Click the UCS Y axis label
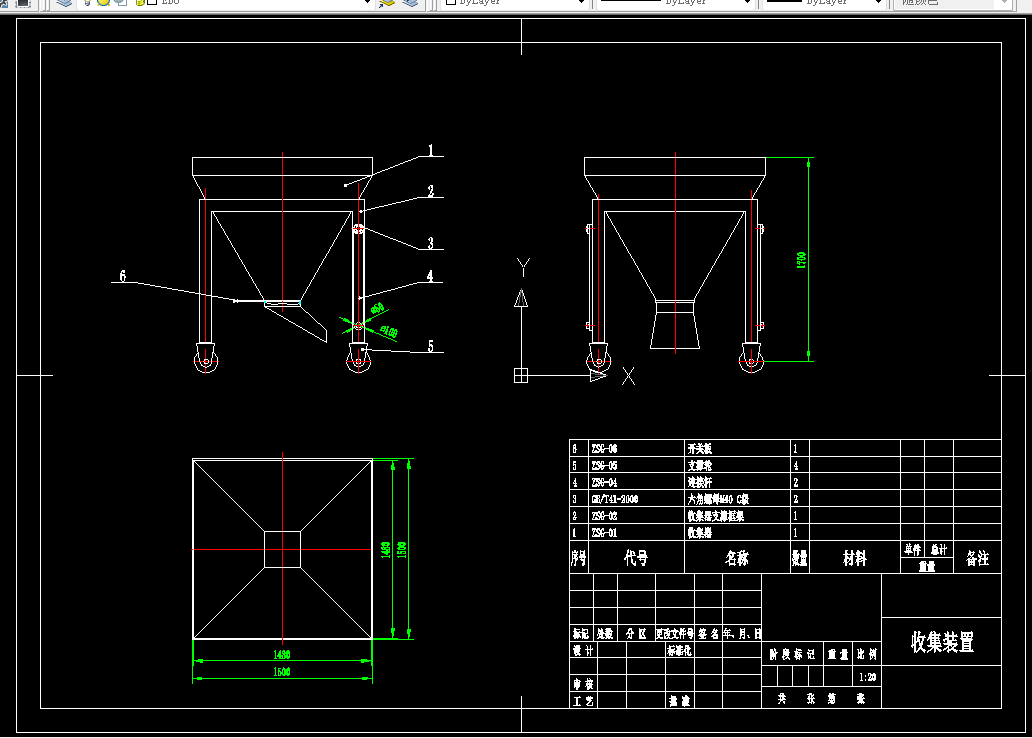The width and height of the screenshot is (1032, 738). tap(523, 267)
